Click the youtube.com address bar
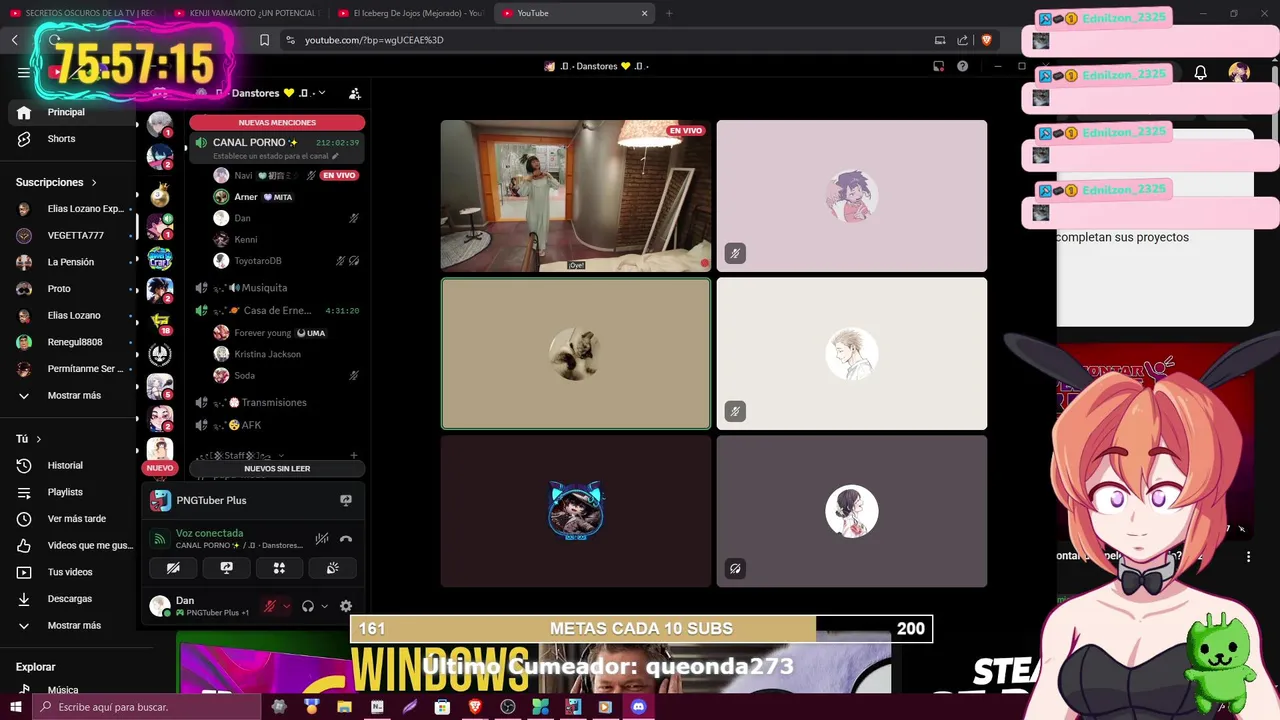 click(600, 40)
